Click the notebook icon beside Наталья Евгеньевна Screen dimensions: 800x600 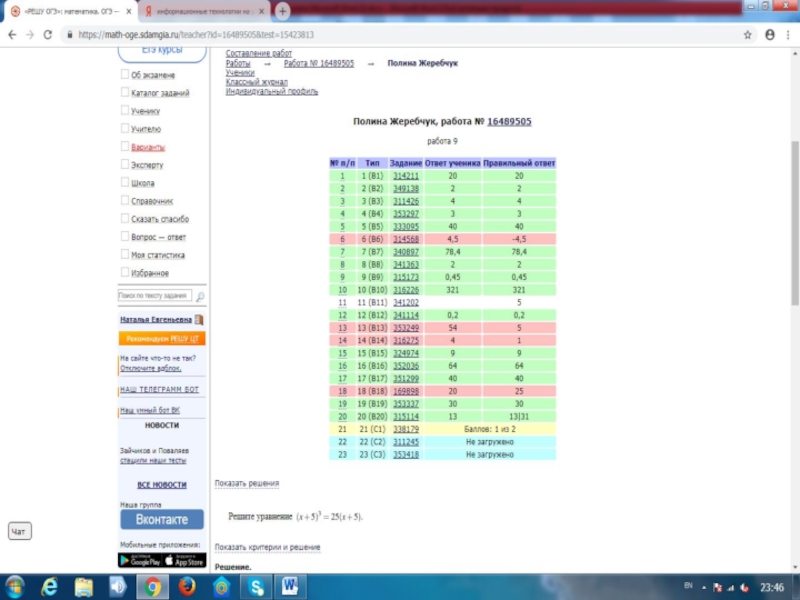click(x=199, y=320)
